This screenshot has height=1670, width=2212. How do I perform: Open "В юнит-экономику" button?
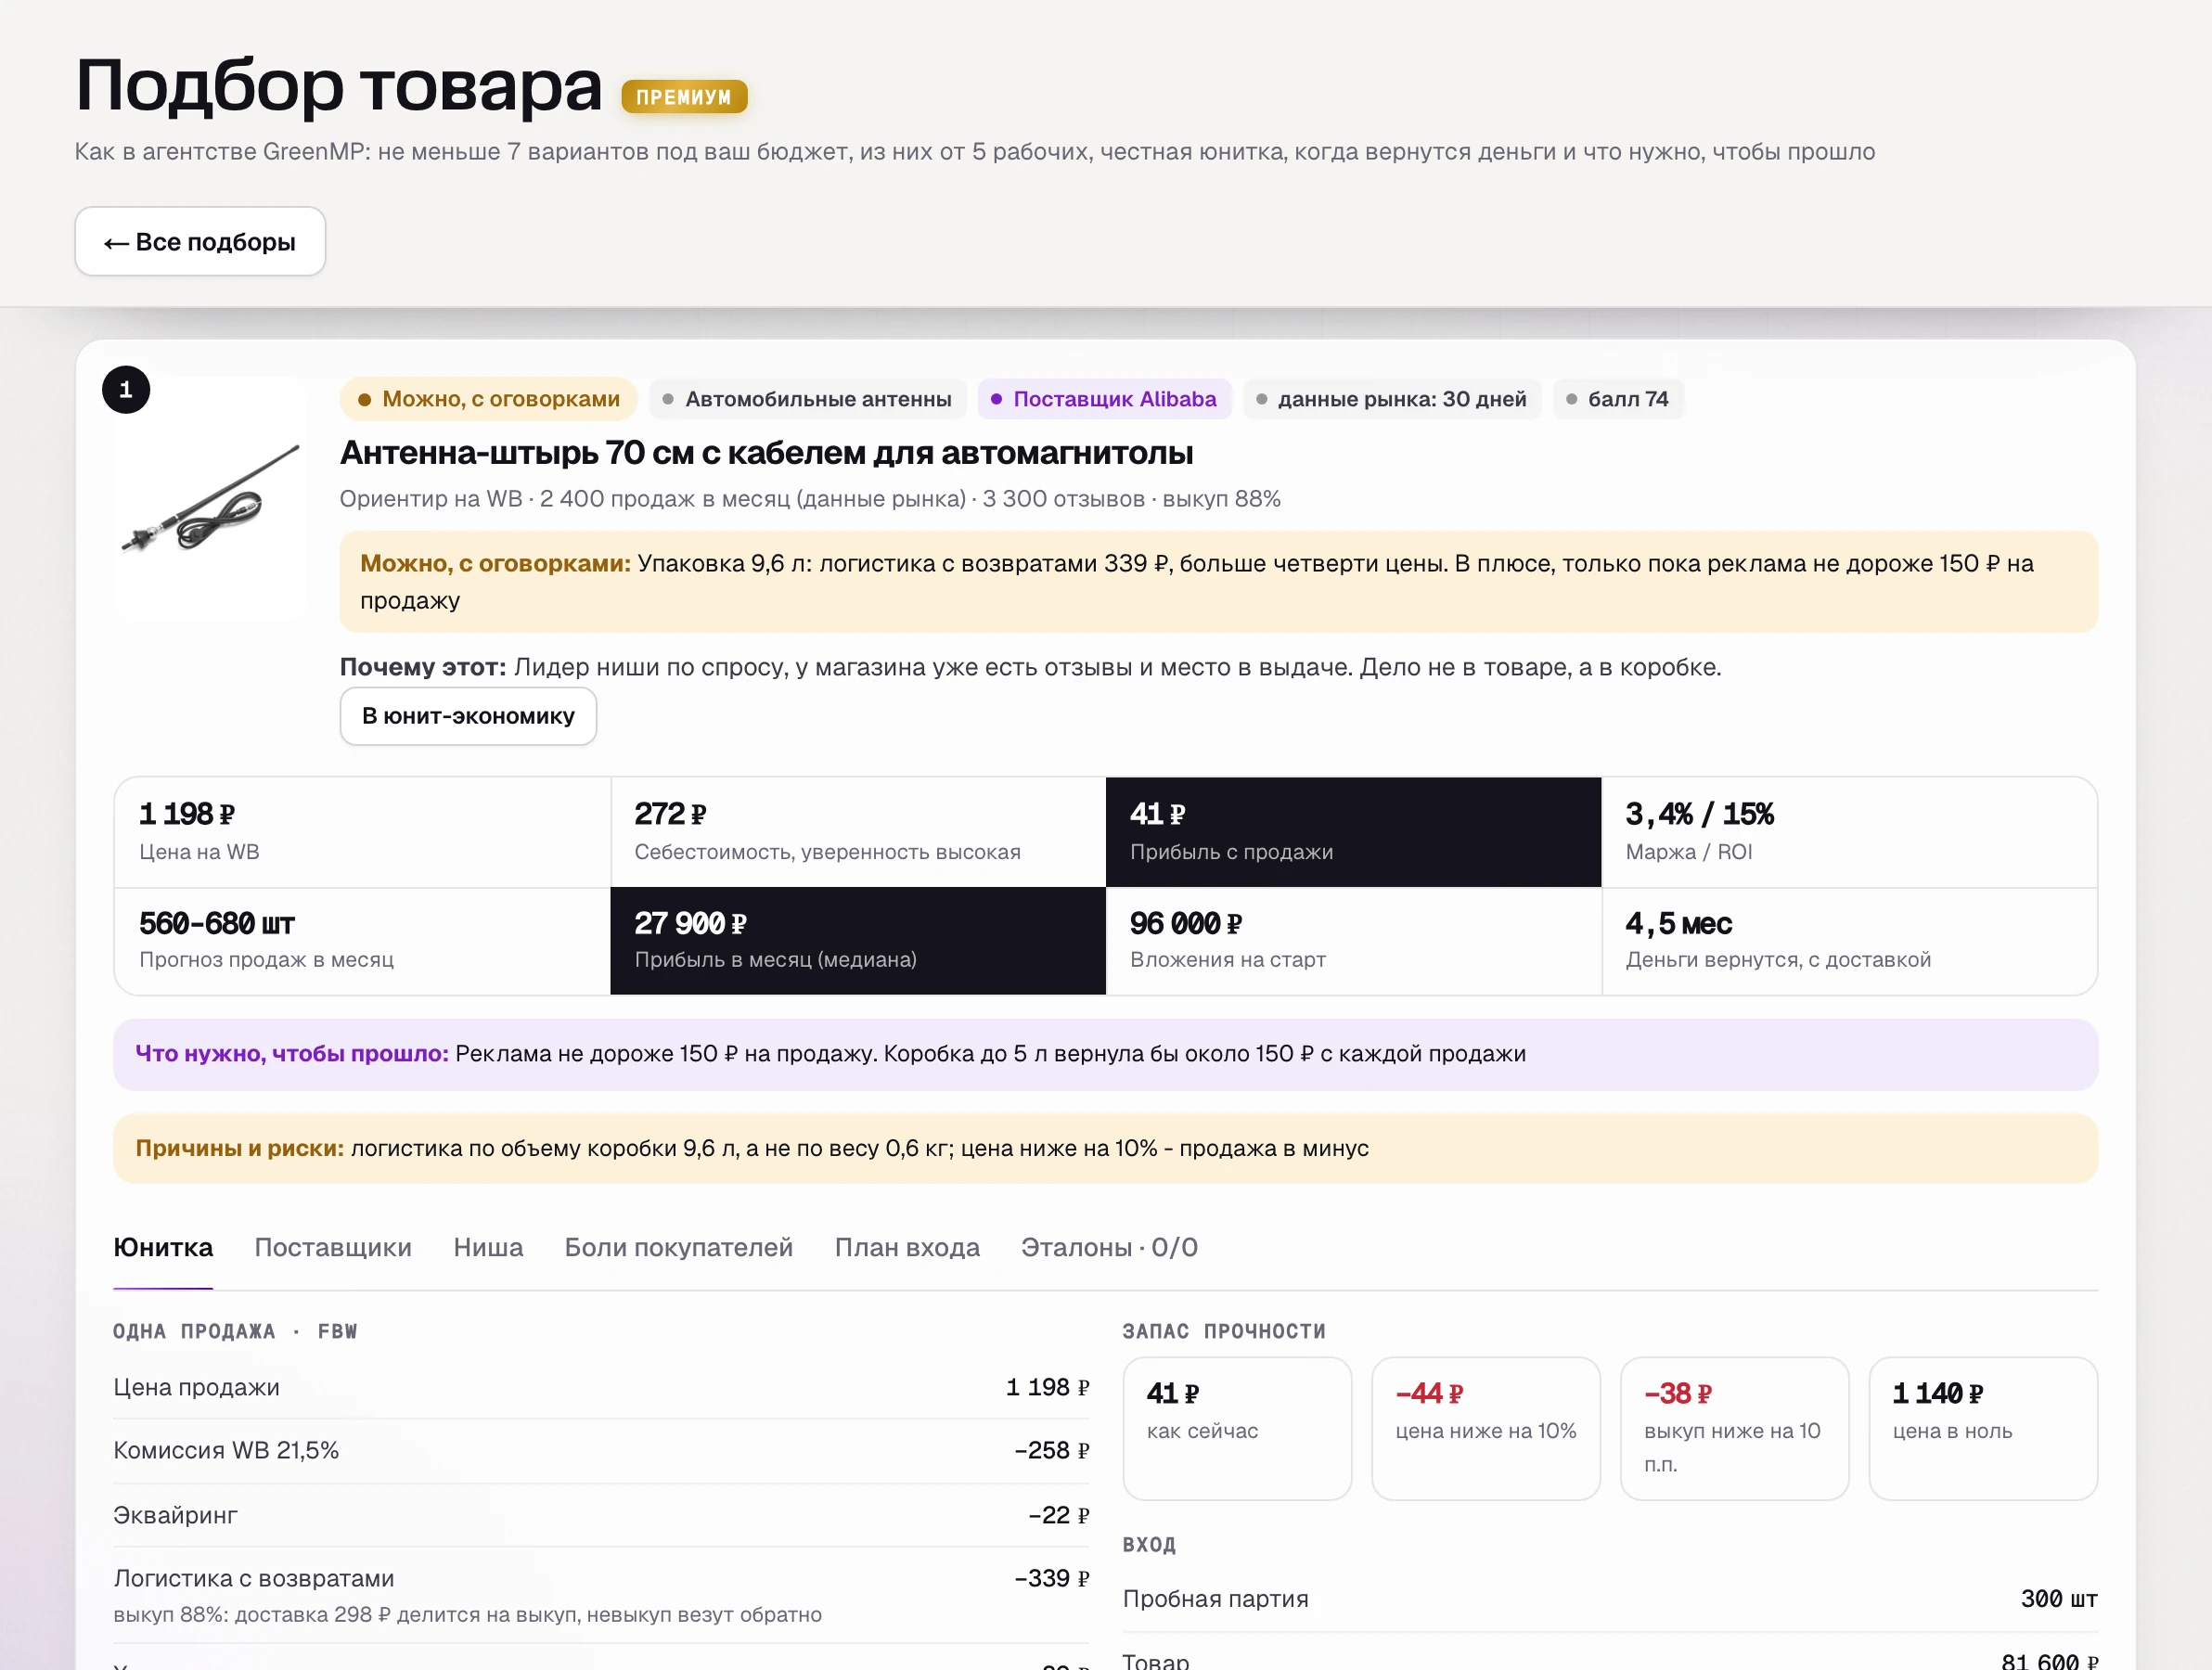(x=468, y=716)
